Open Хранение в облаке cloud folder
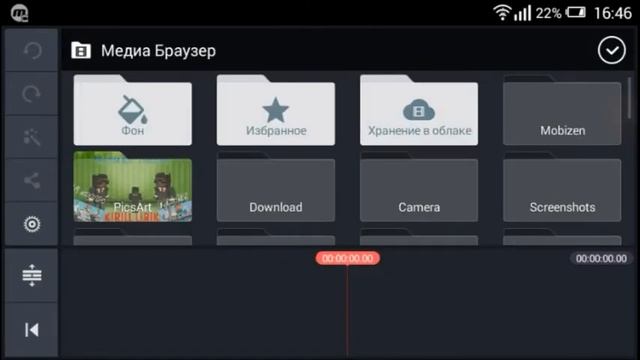The height and width of the screenshot is (360, 640). tap(419, 110)
